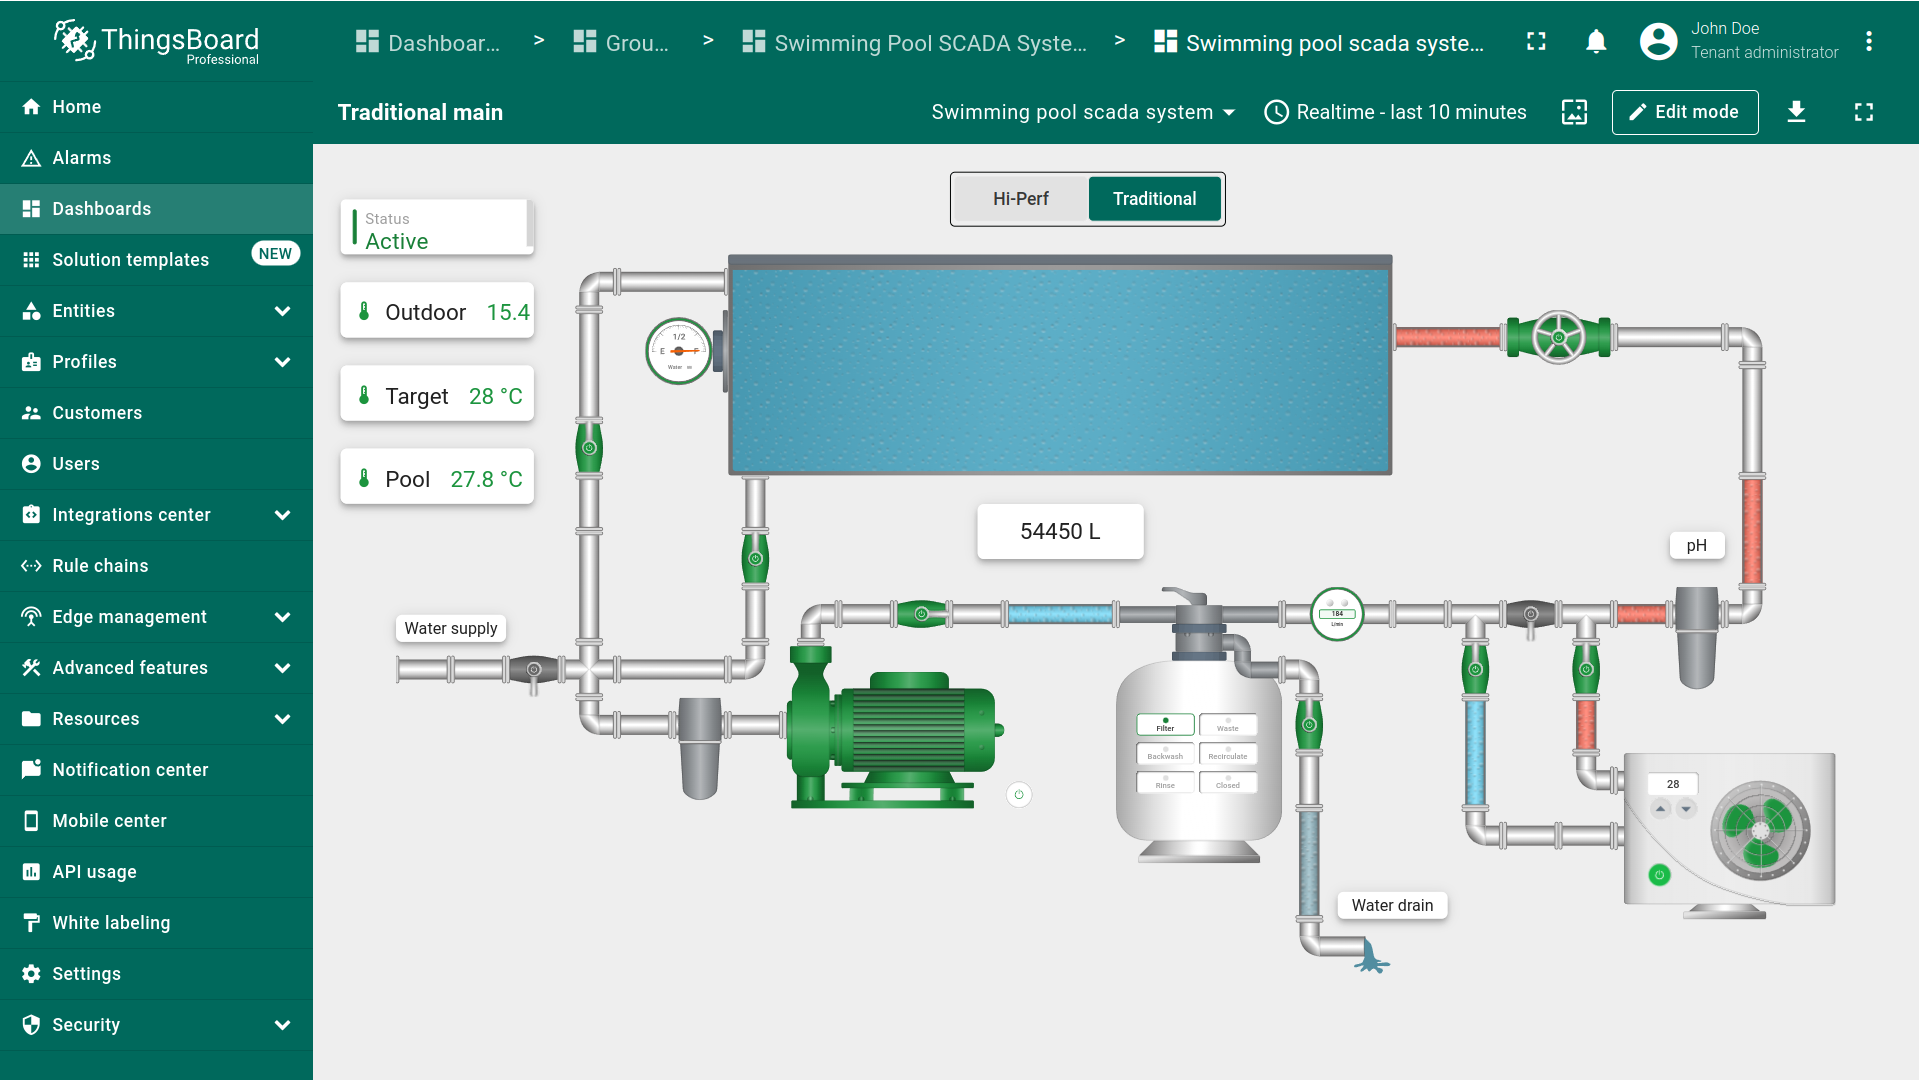Click the Swimming Pool SCADA System breadcrumb
This screenshot has width=1920, height=1080.
tap(915, 43)
